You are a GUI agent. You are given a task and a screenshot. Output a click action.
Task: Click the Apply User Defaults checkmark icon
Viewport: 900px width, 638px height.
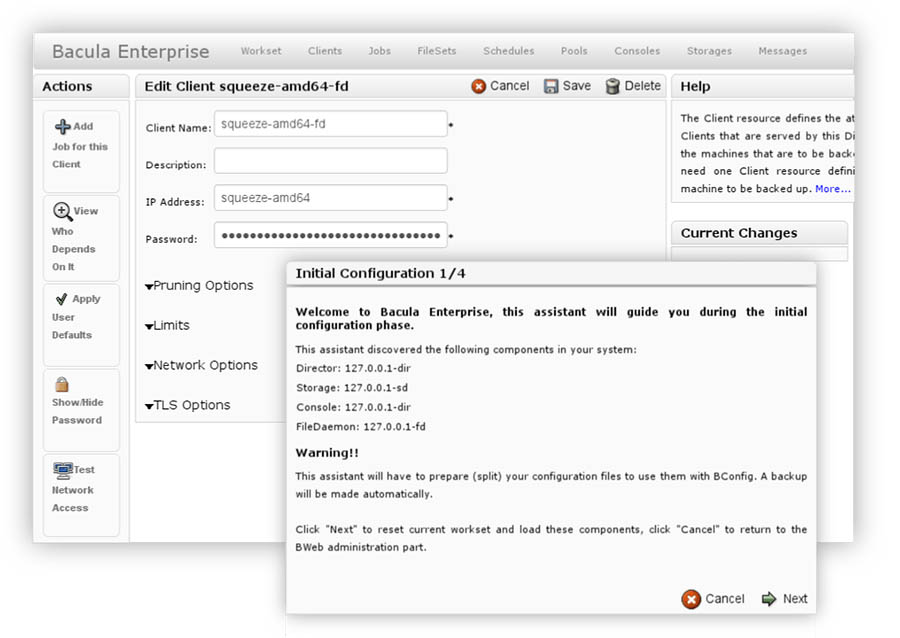(x=62, y=299)
